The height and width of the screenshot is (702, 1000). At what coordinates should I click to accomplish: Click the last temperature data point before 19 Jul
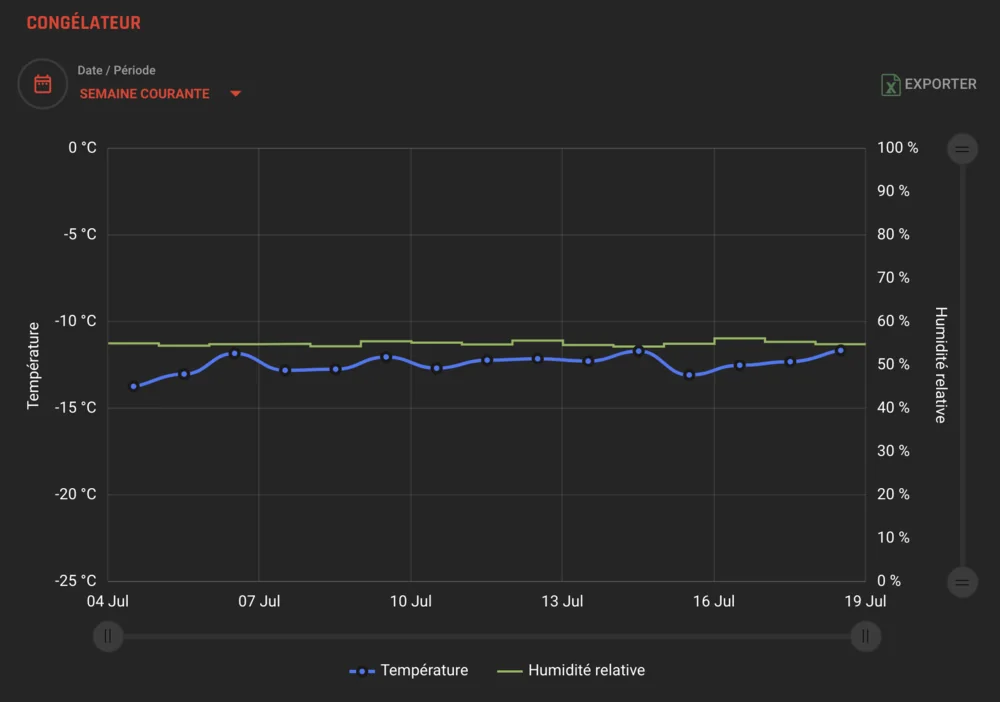point(841,350)
